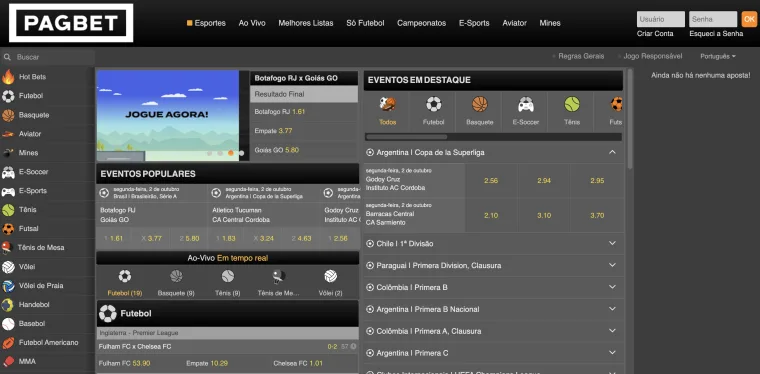Select the live Futebol (19) tab
Image resolution: width=760 pixels, height=374 pixels.
125,283
